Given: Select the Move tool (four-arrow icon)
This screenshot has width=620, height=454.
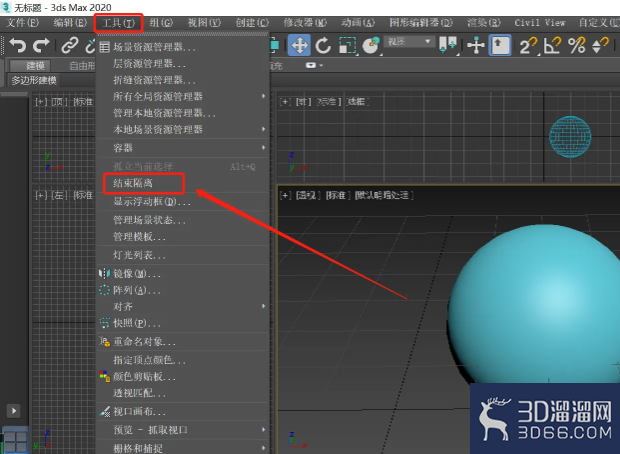Looking at the screenshot, I should pos(299,45).
